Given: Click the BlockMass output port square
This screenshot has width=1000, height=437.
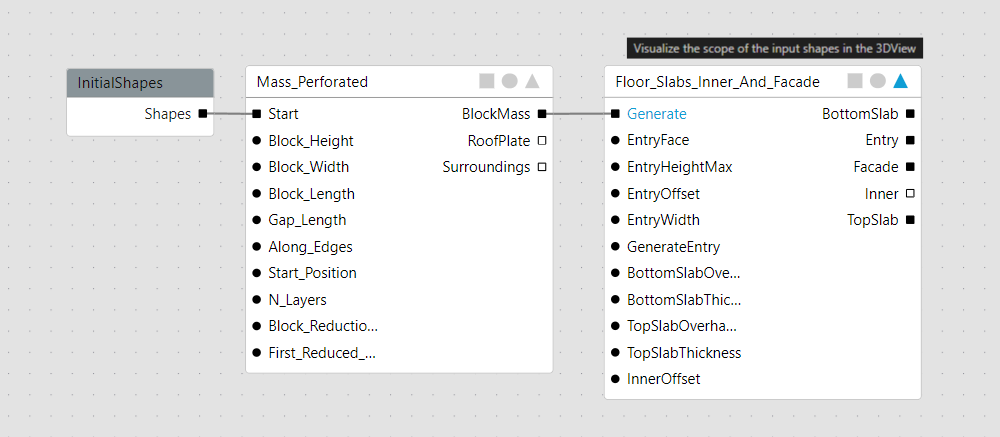Looking at the screenshot, I should tap(542, 114).
